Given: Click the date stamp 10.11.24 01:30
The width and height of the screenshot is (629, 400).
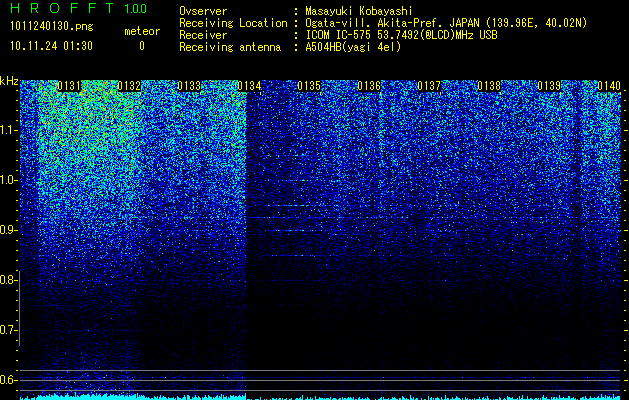Looking at the screenshot, I should [51, 46].
